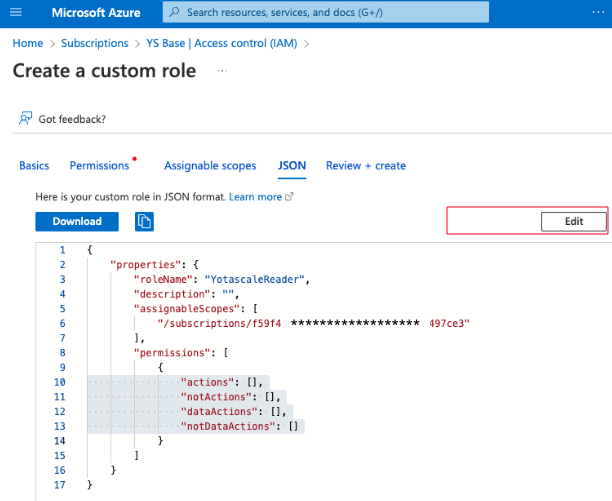Click the Edit button for the JSON
Image resolution: width=612 pixels, height=501 pixels.
click(x=573, y=221)
